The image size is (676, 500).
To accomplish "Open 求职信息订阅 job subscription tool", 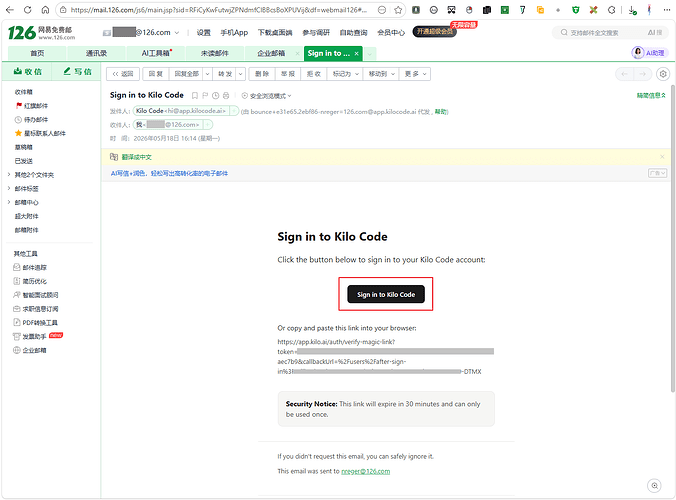I will click(35, 309).
